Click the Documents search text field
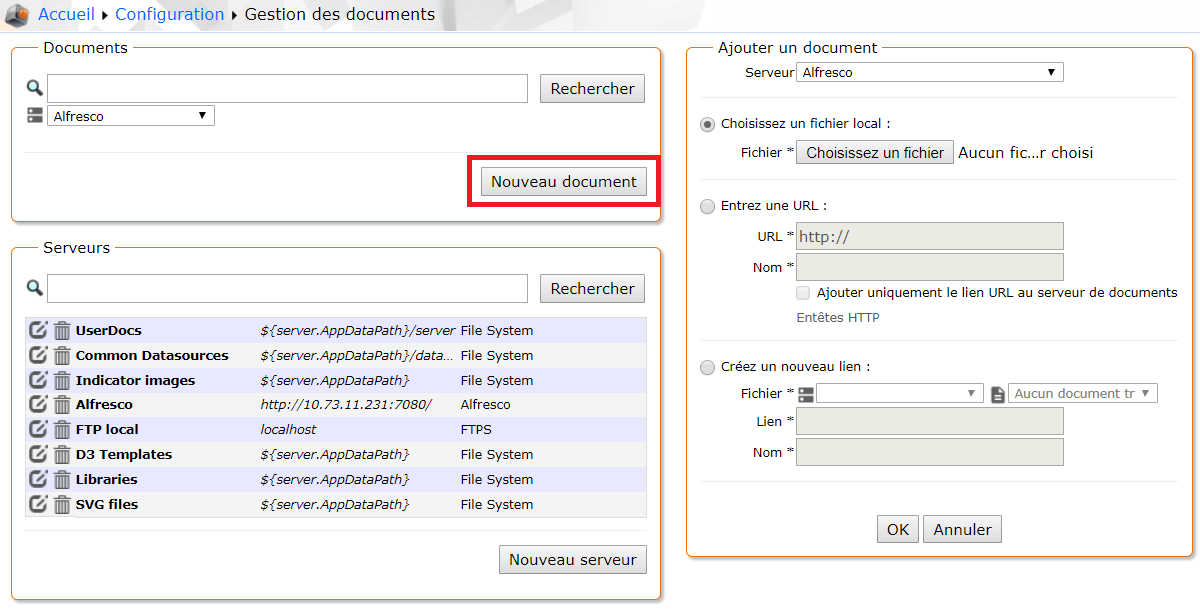The width and height of the screenshot is (1200, 614). click(287, 88)
